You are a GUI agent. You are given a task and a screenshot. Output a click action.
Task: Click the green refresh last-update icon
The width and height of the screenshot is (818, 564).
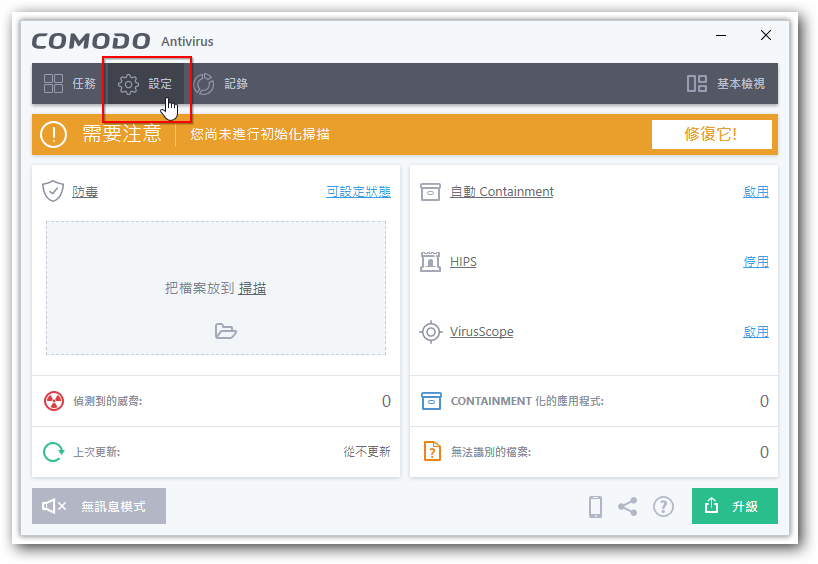(54, 452)
